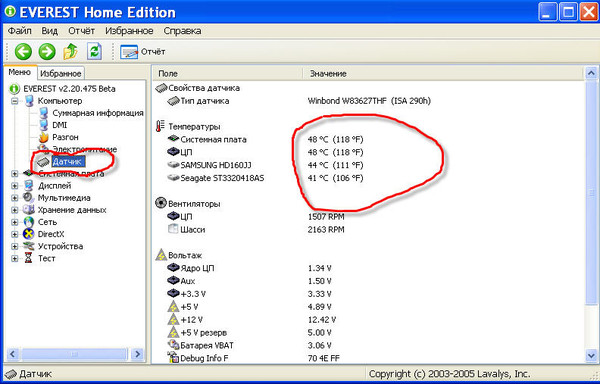Click the right panel scroll up arrow
Image resolution: width=600 pixels, height=384 pixels.
coord(591,73)
